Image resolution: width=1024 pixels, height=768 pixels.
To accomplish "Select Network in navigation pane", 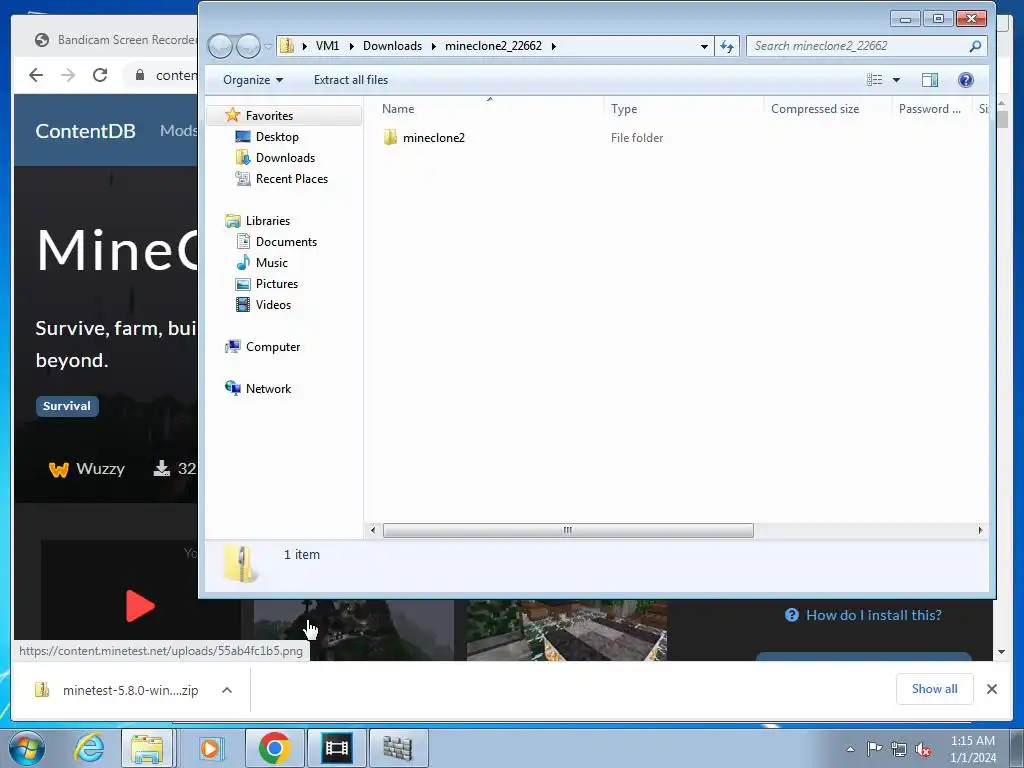I will point(268,389).
